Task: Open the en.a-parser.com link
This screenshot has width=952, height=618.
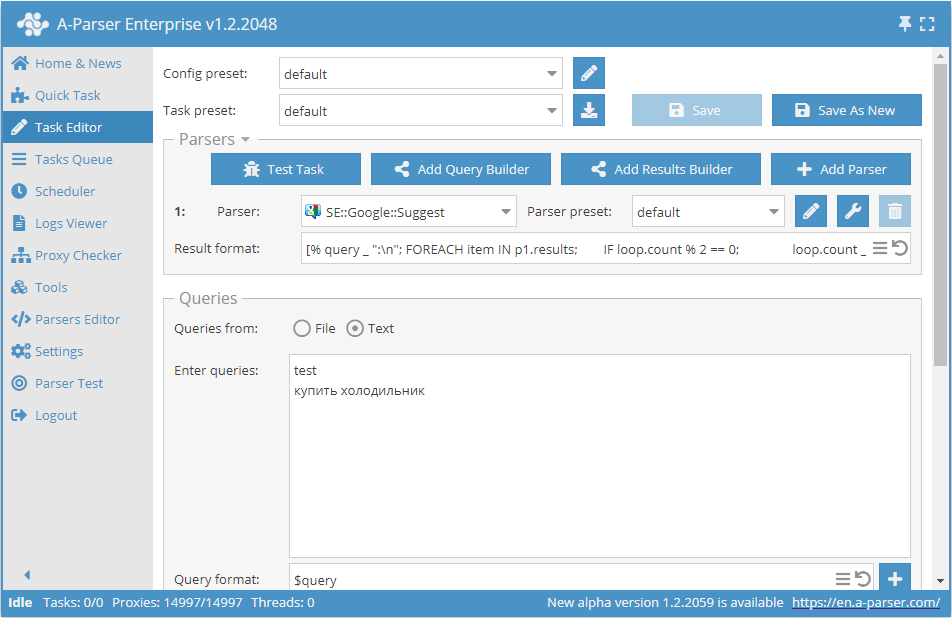Action: point(866,602)
